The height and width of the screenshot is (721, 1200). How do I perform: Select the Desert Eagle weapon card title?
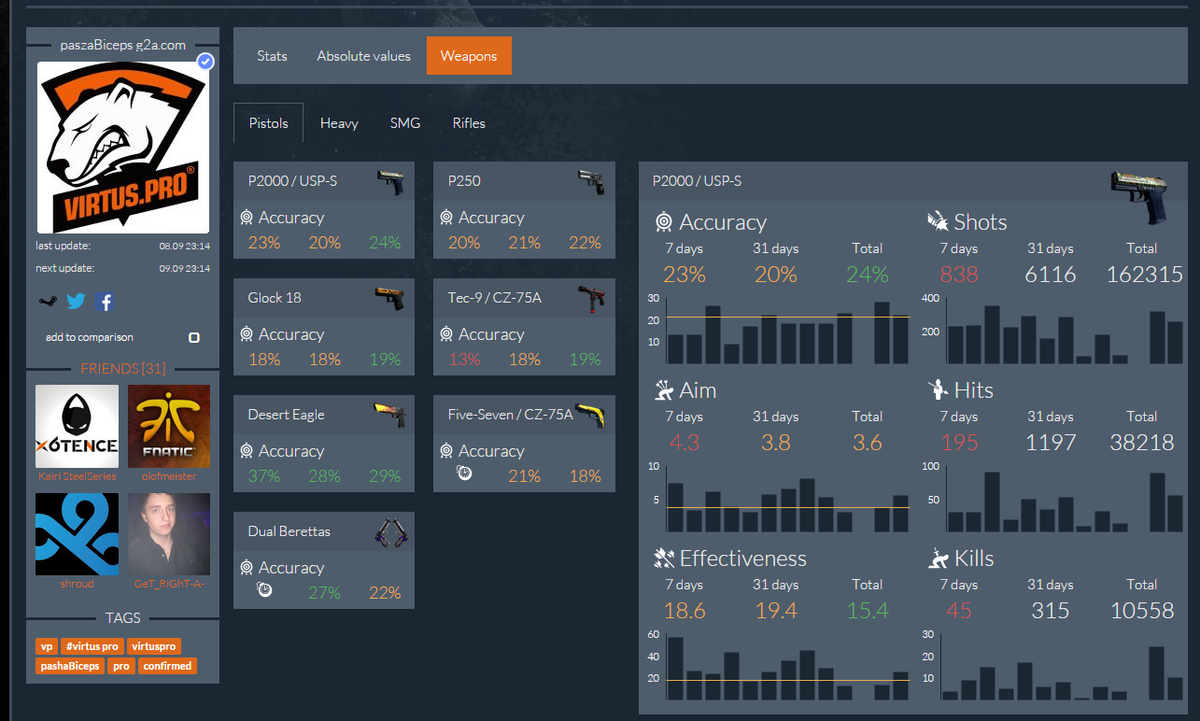286,415
